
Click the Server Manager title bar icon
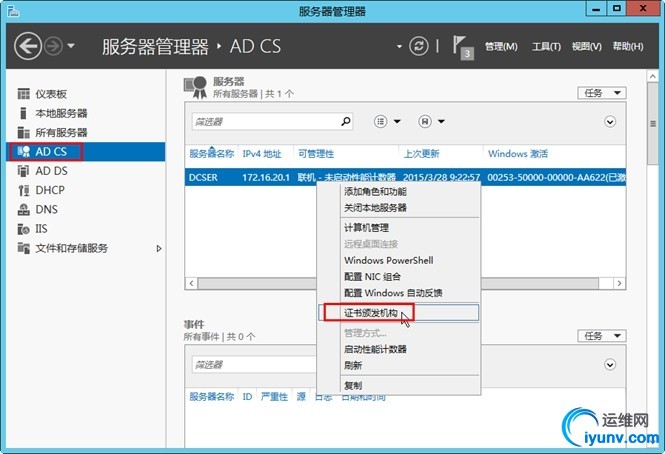click(x=13, y=11)
